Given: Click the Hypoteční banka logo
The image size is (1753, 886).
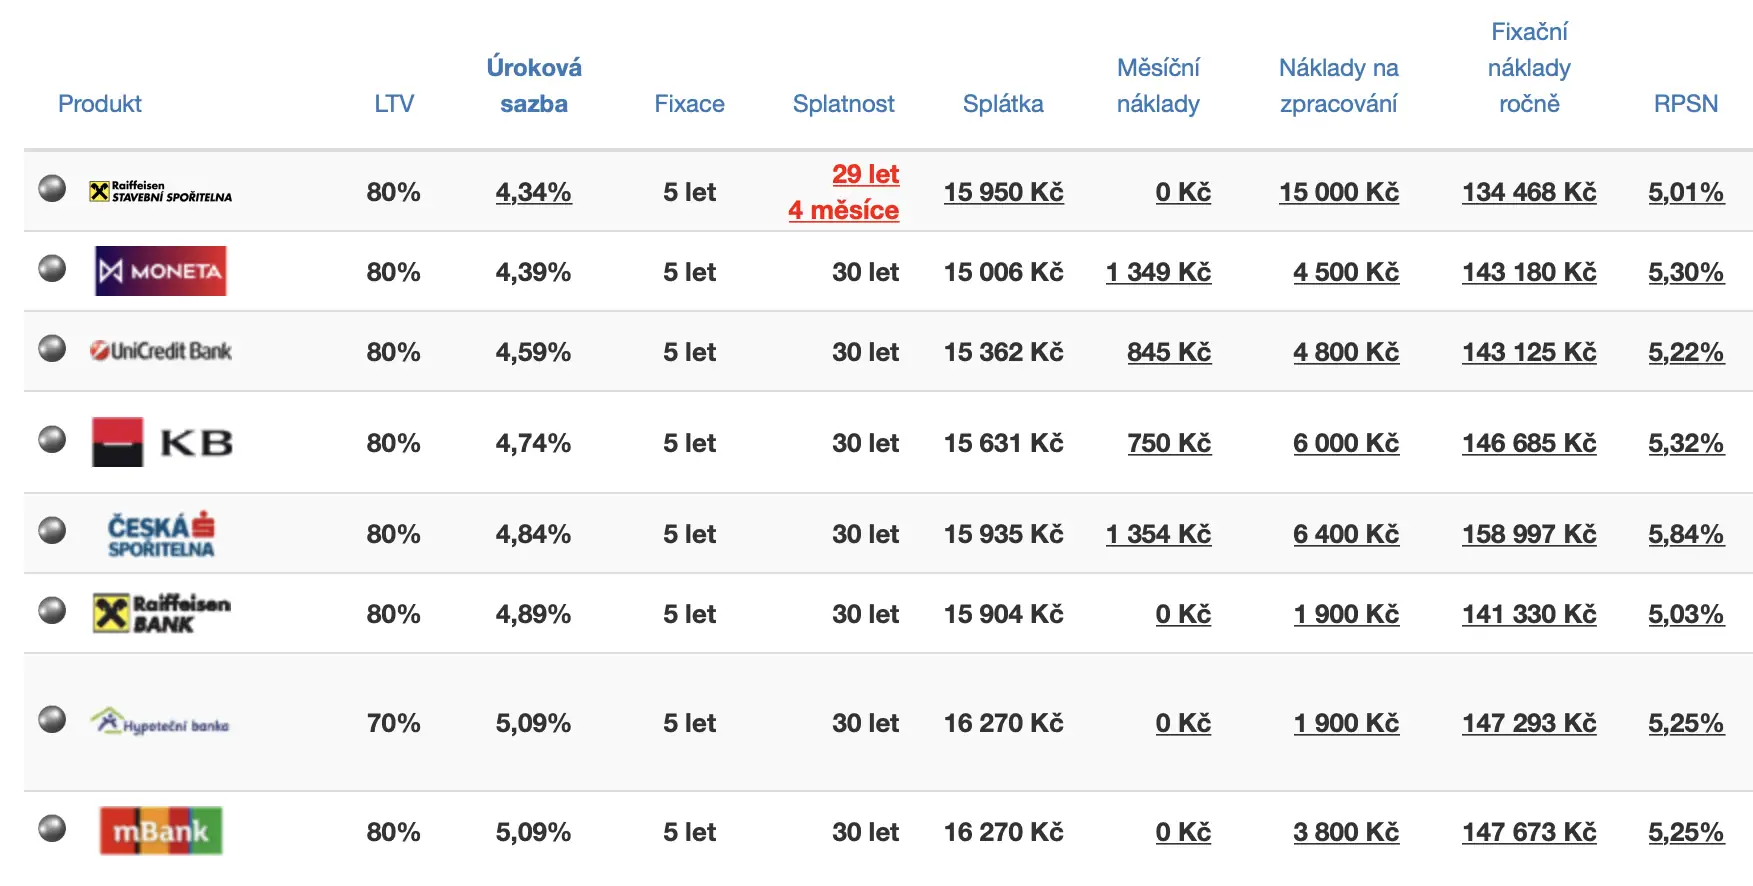Looking at the screenshot, I should pyautogui.click(x=160, y=722).
